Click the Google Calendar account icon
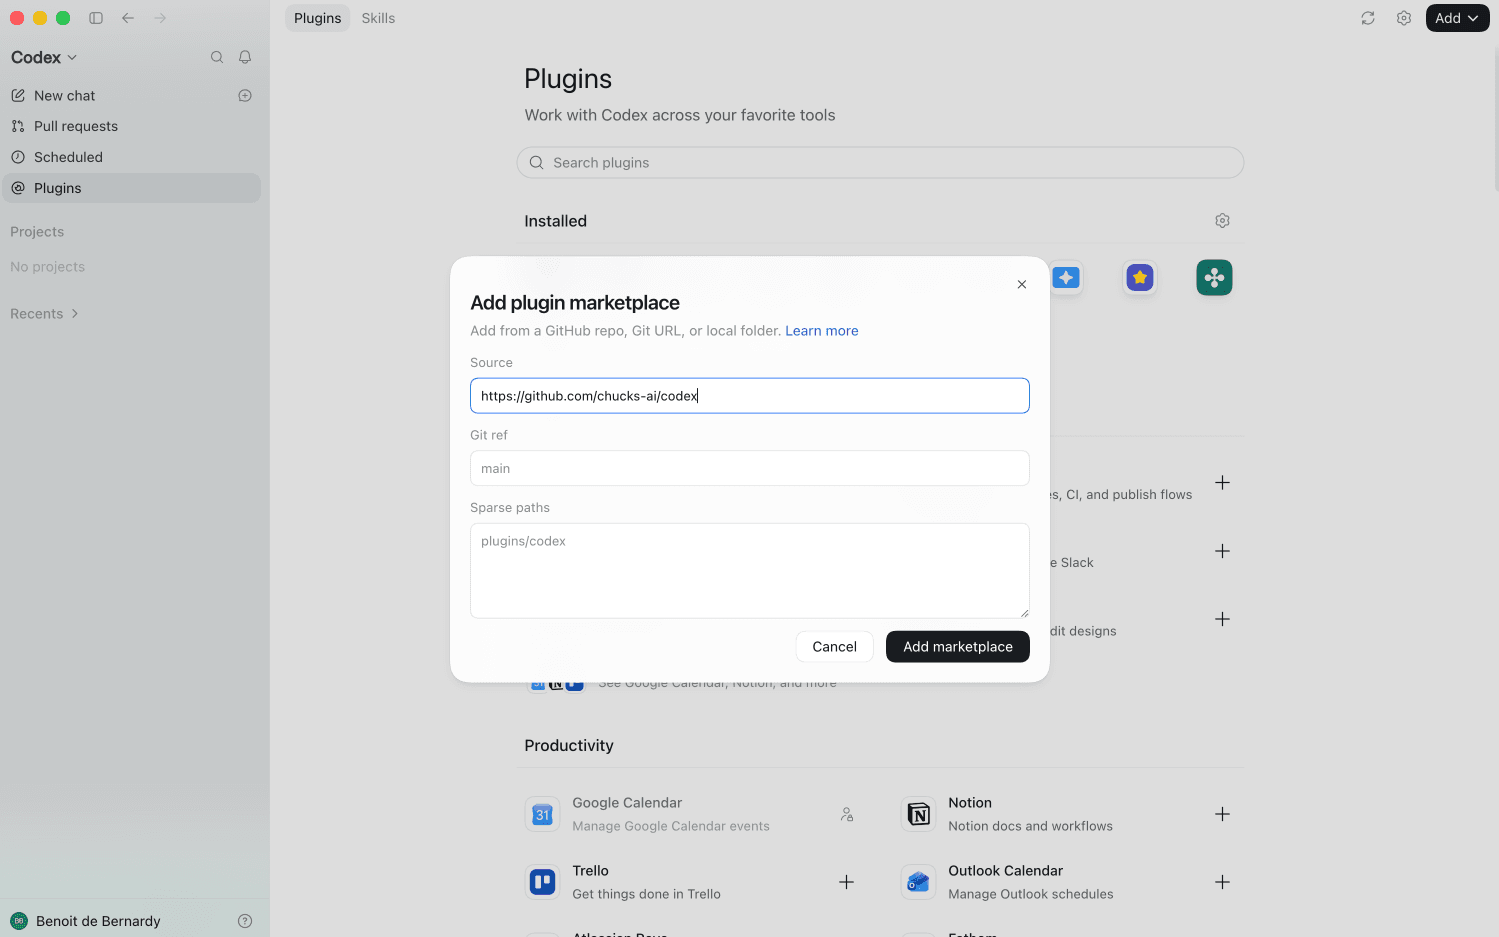The height and width of the screenshot is (937, 1499). pyautogui.click(x=847, y=815)
